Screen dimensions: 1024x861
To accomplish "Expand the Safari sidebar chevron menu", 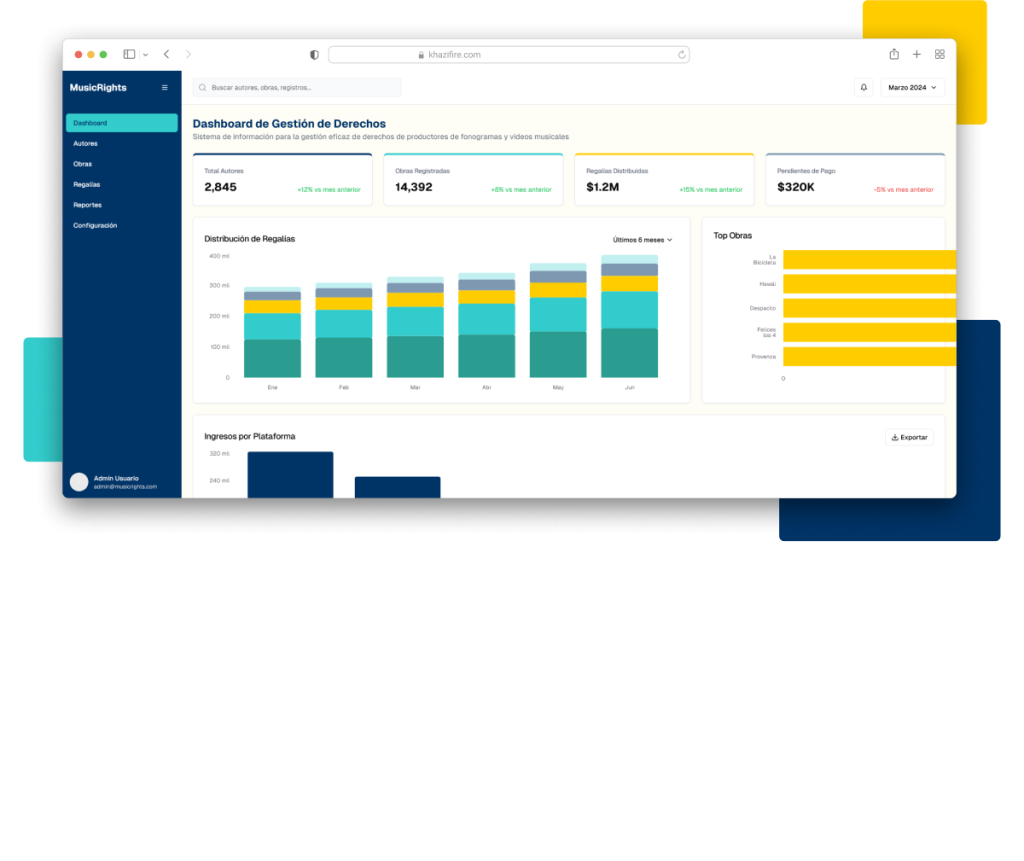I will 146,54.
